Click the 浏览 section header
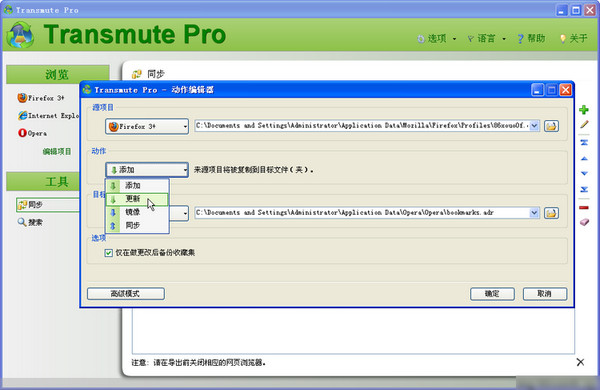This screenshot has width=600, height=390. point(57,74)
